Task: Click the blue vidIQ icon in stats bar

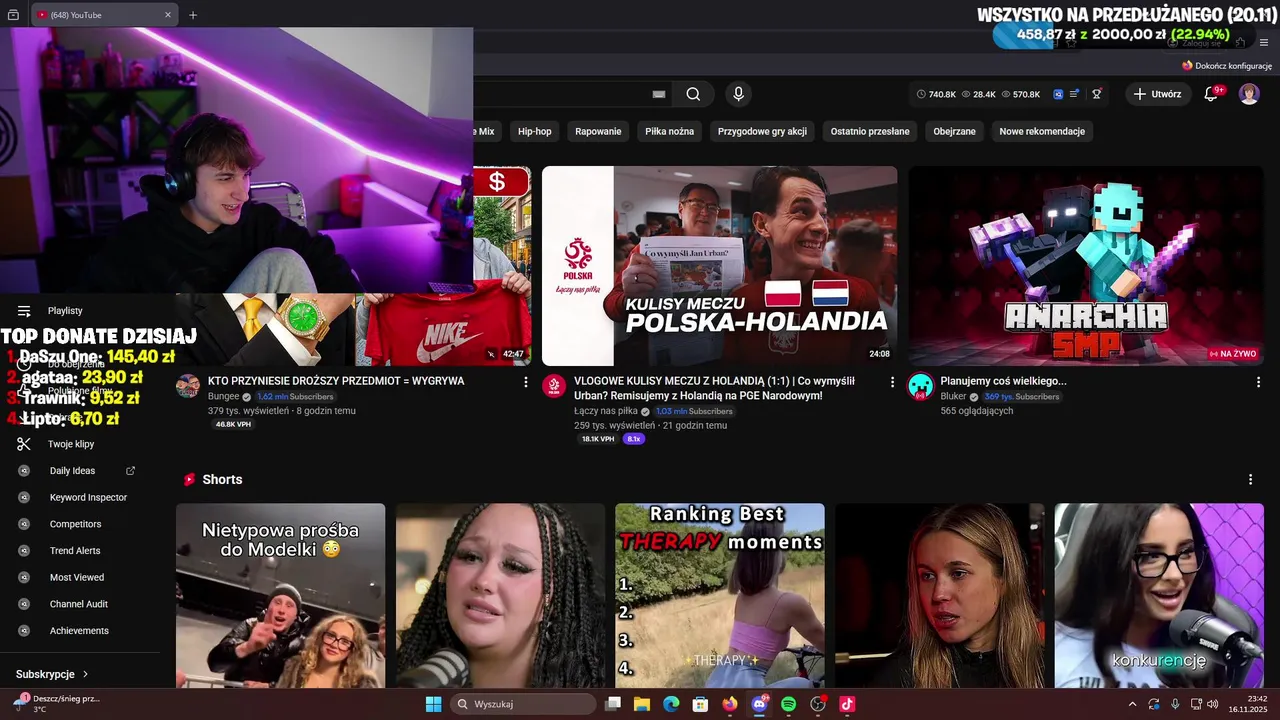Action: (1058, 94)
